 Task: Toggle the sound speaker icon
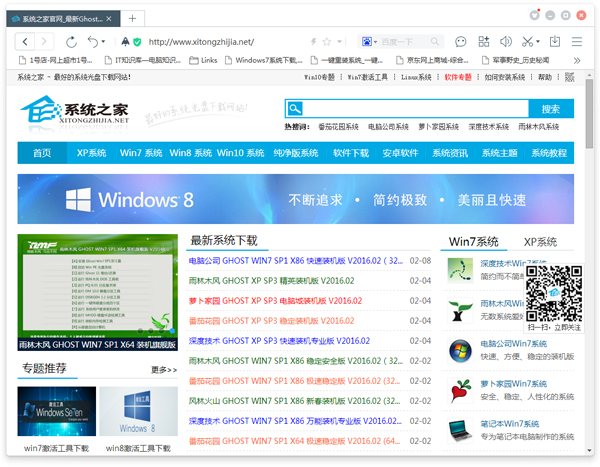click(x=505, y=41)
